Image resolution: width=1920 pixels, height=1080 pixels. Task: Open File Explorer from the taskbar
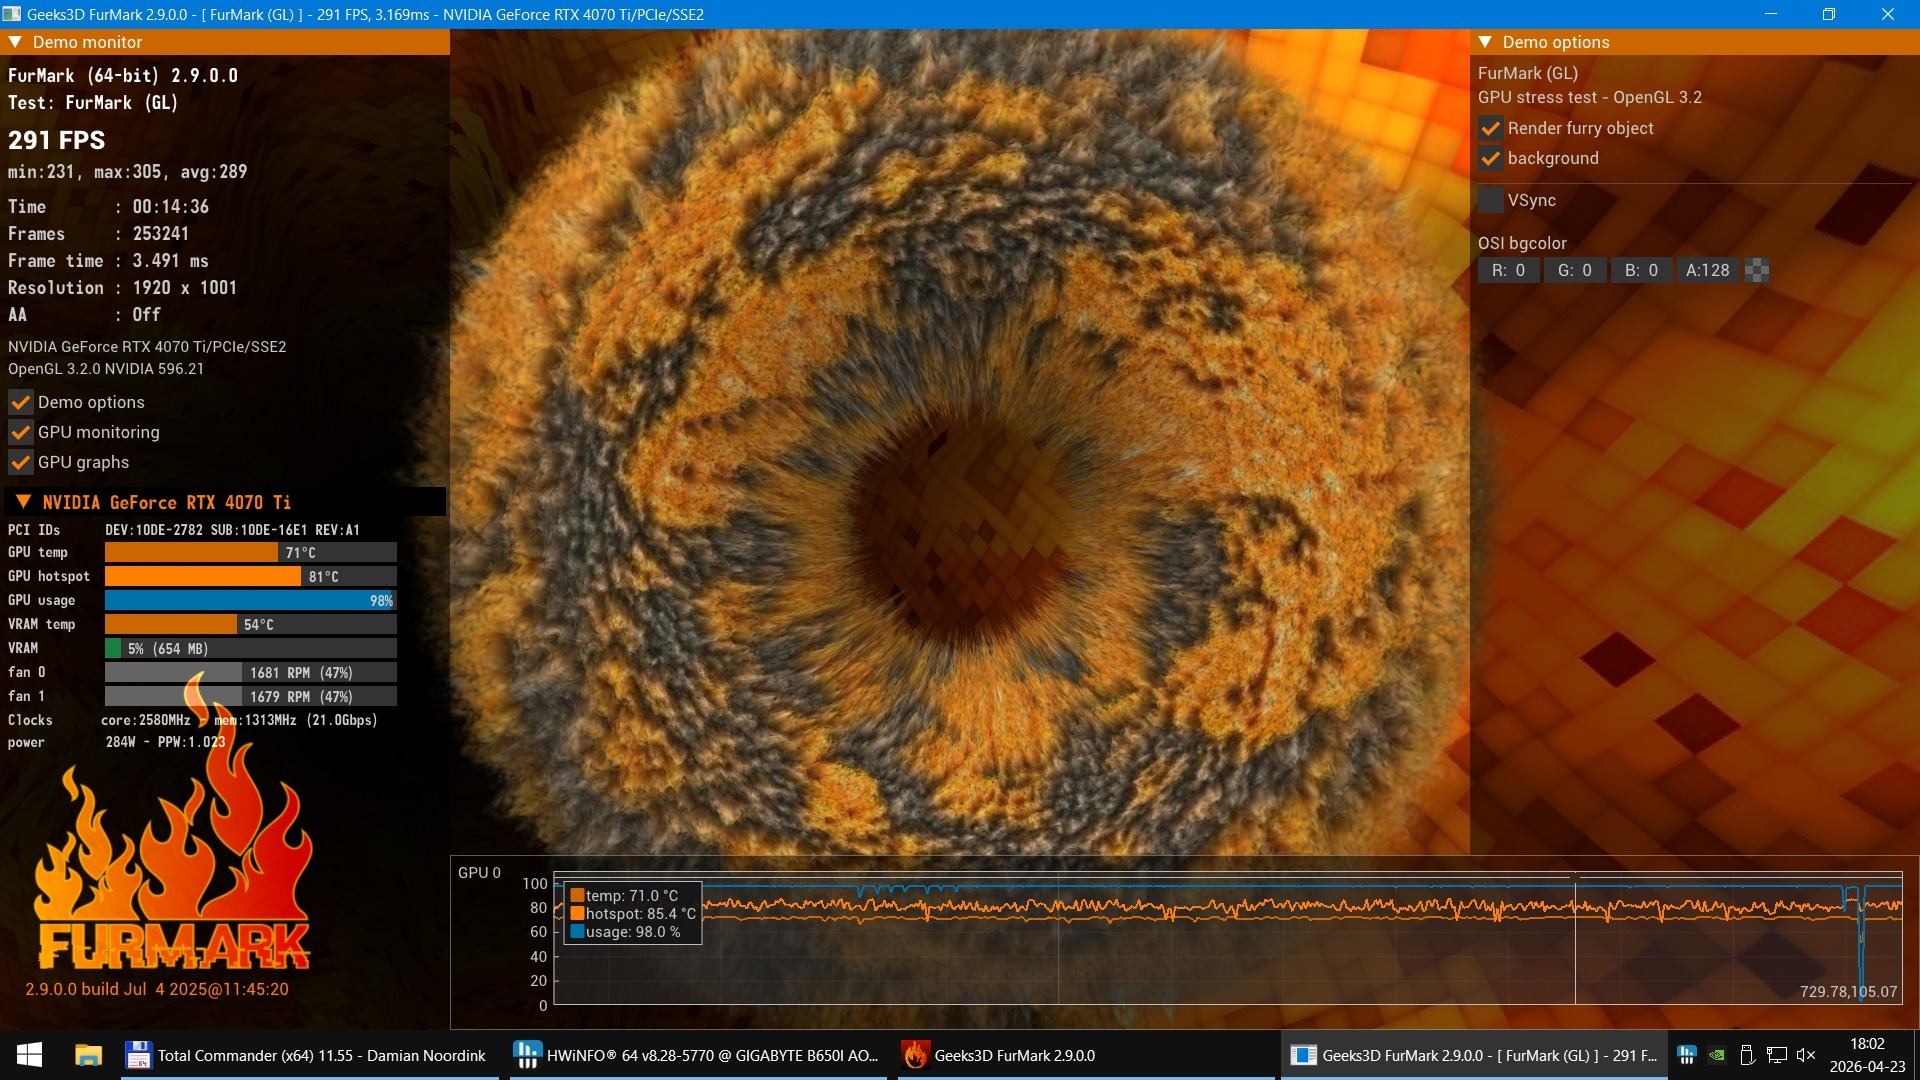pyautogui.click(x=88, y=1055)
